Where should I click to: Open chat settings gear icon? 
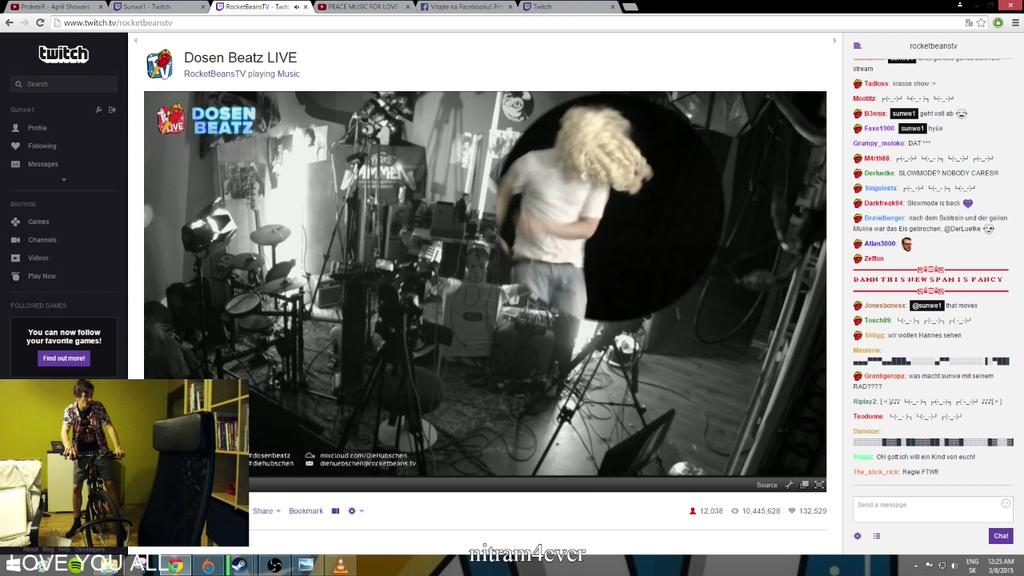(857, 536)
